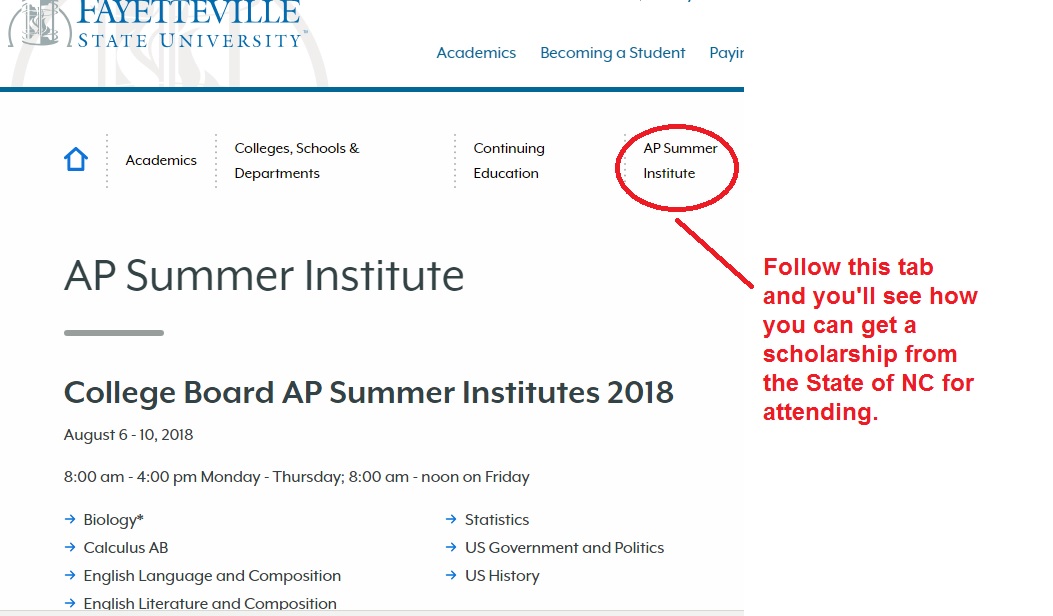Go to Academics breadcrumb link
Viewport: 1053px width, 616px height.
(x=161, y=160)
